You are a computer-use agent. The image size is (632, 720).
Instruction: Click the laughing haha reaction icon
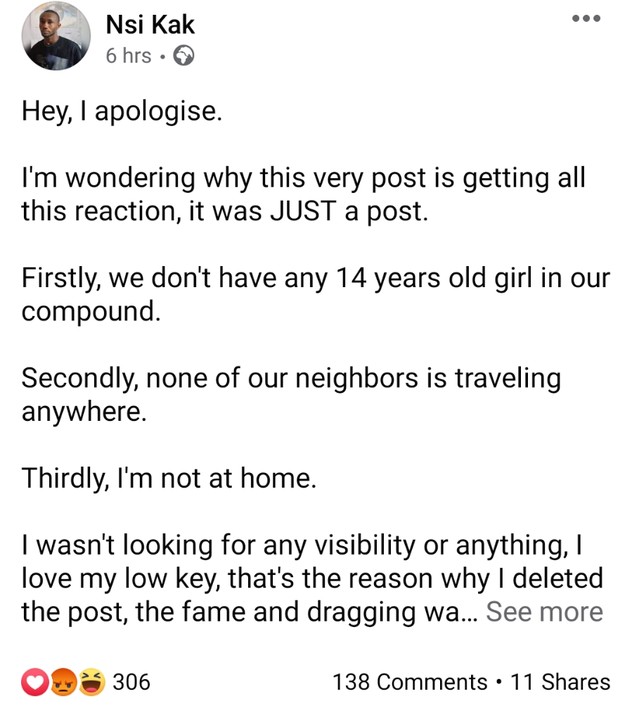click(x=90, y=683)
